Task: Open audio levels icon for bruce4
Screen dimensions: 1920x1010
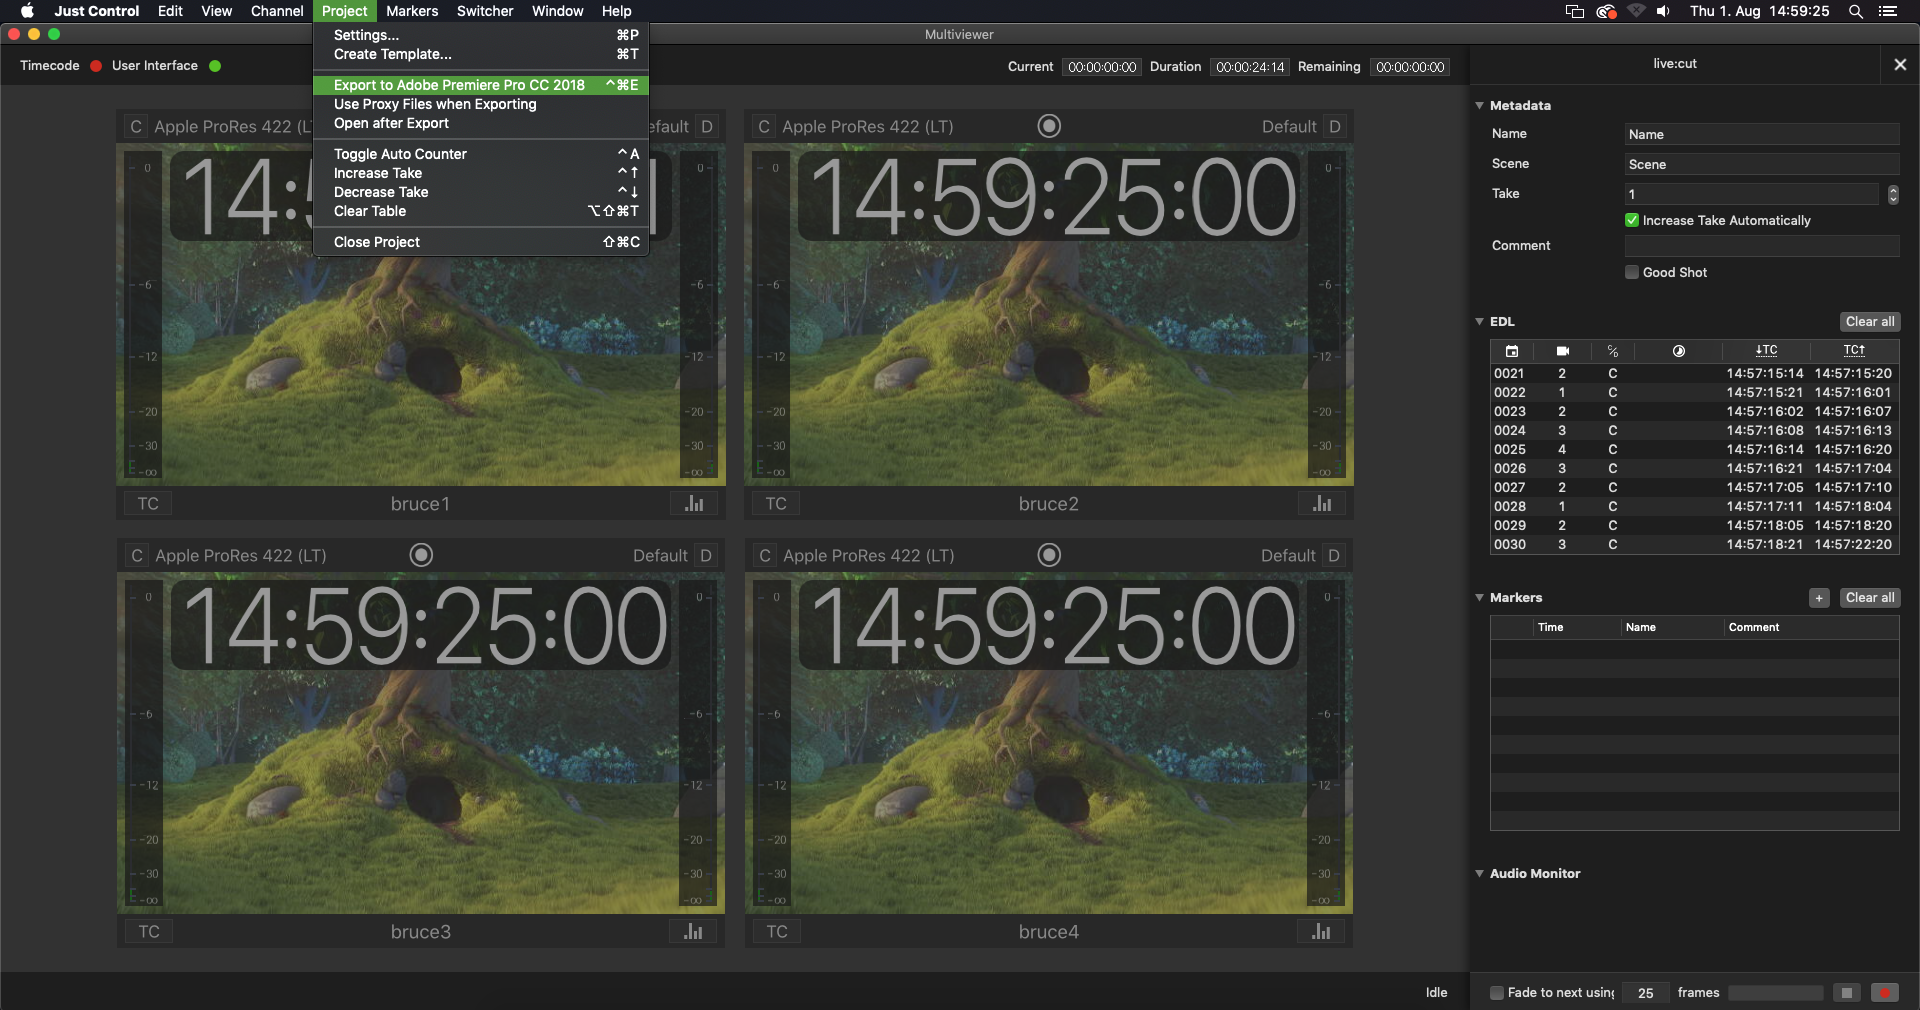Action: click(1322, 932)
